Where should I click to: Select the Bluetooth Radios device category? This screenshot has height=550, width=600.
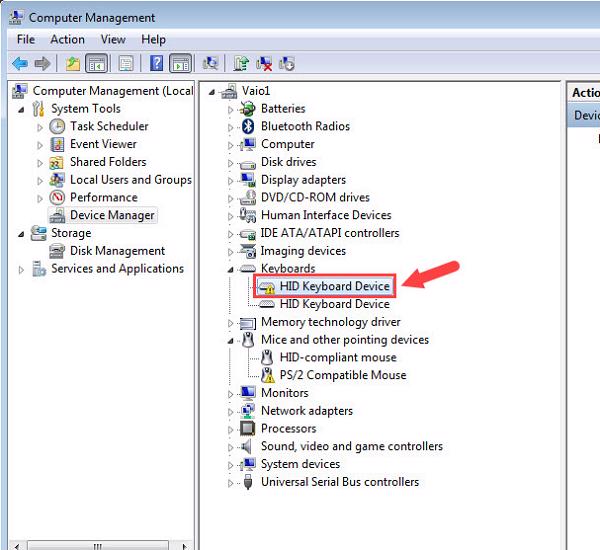[x=305, y=126]
